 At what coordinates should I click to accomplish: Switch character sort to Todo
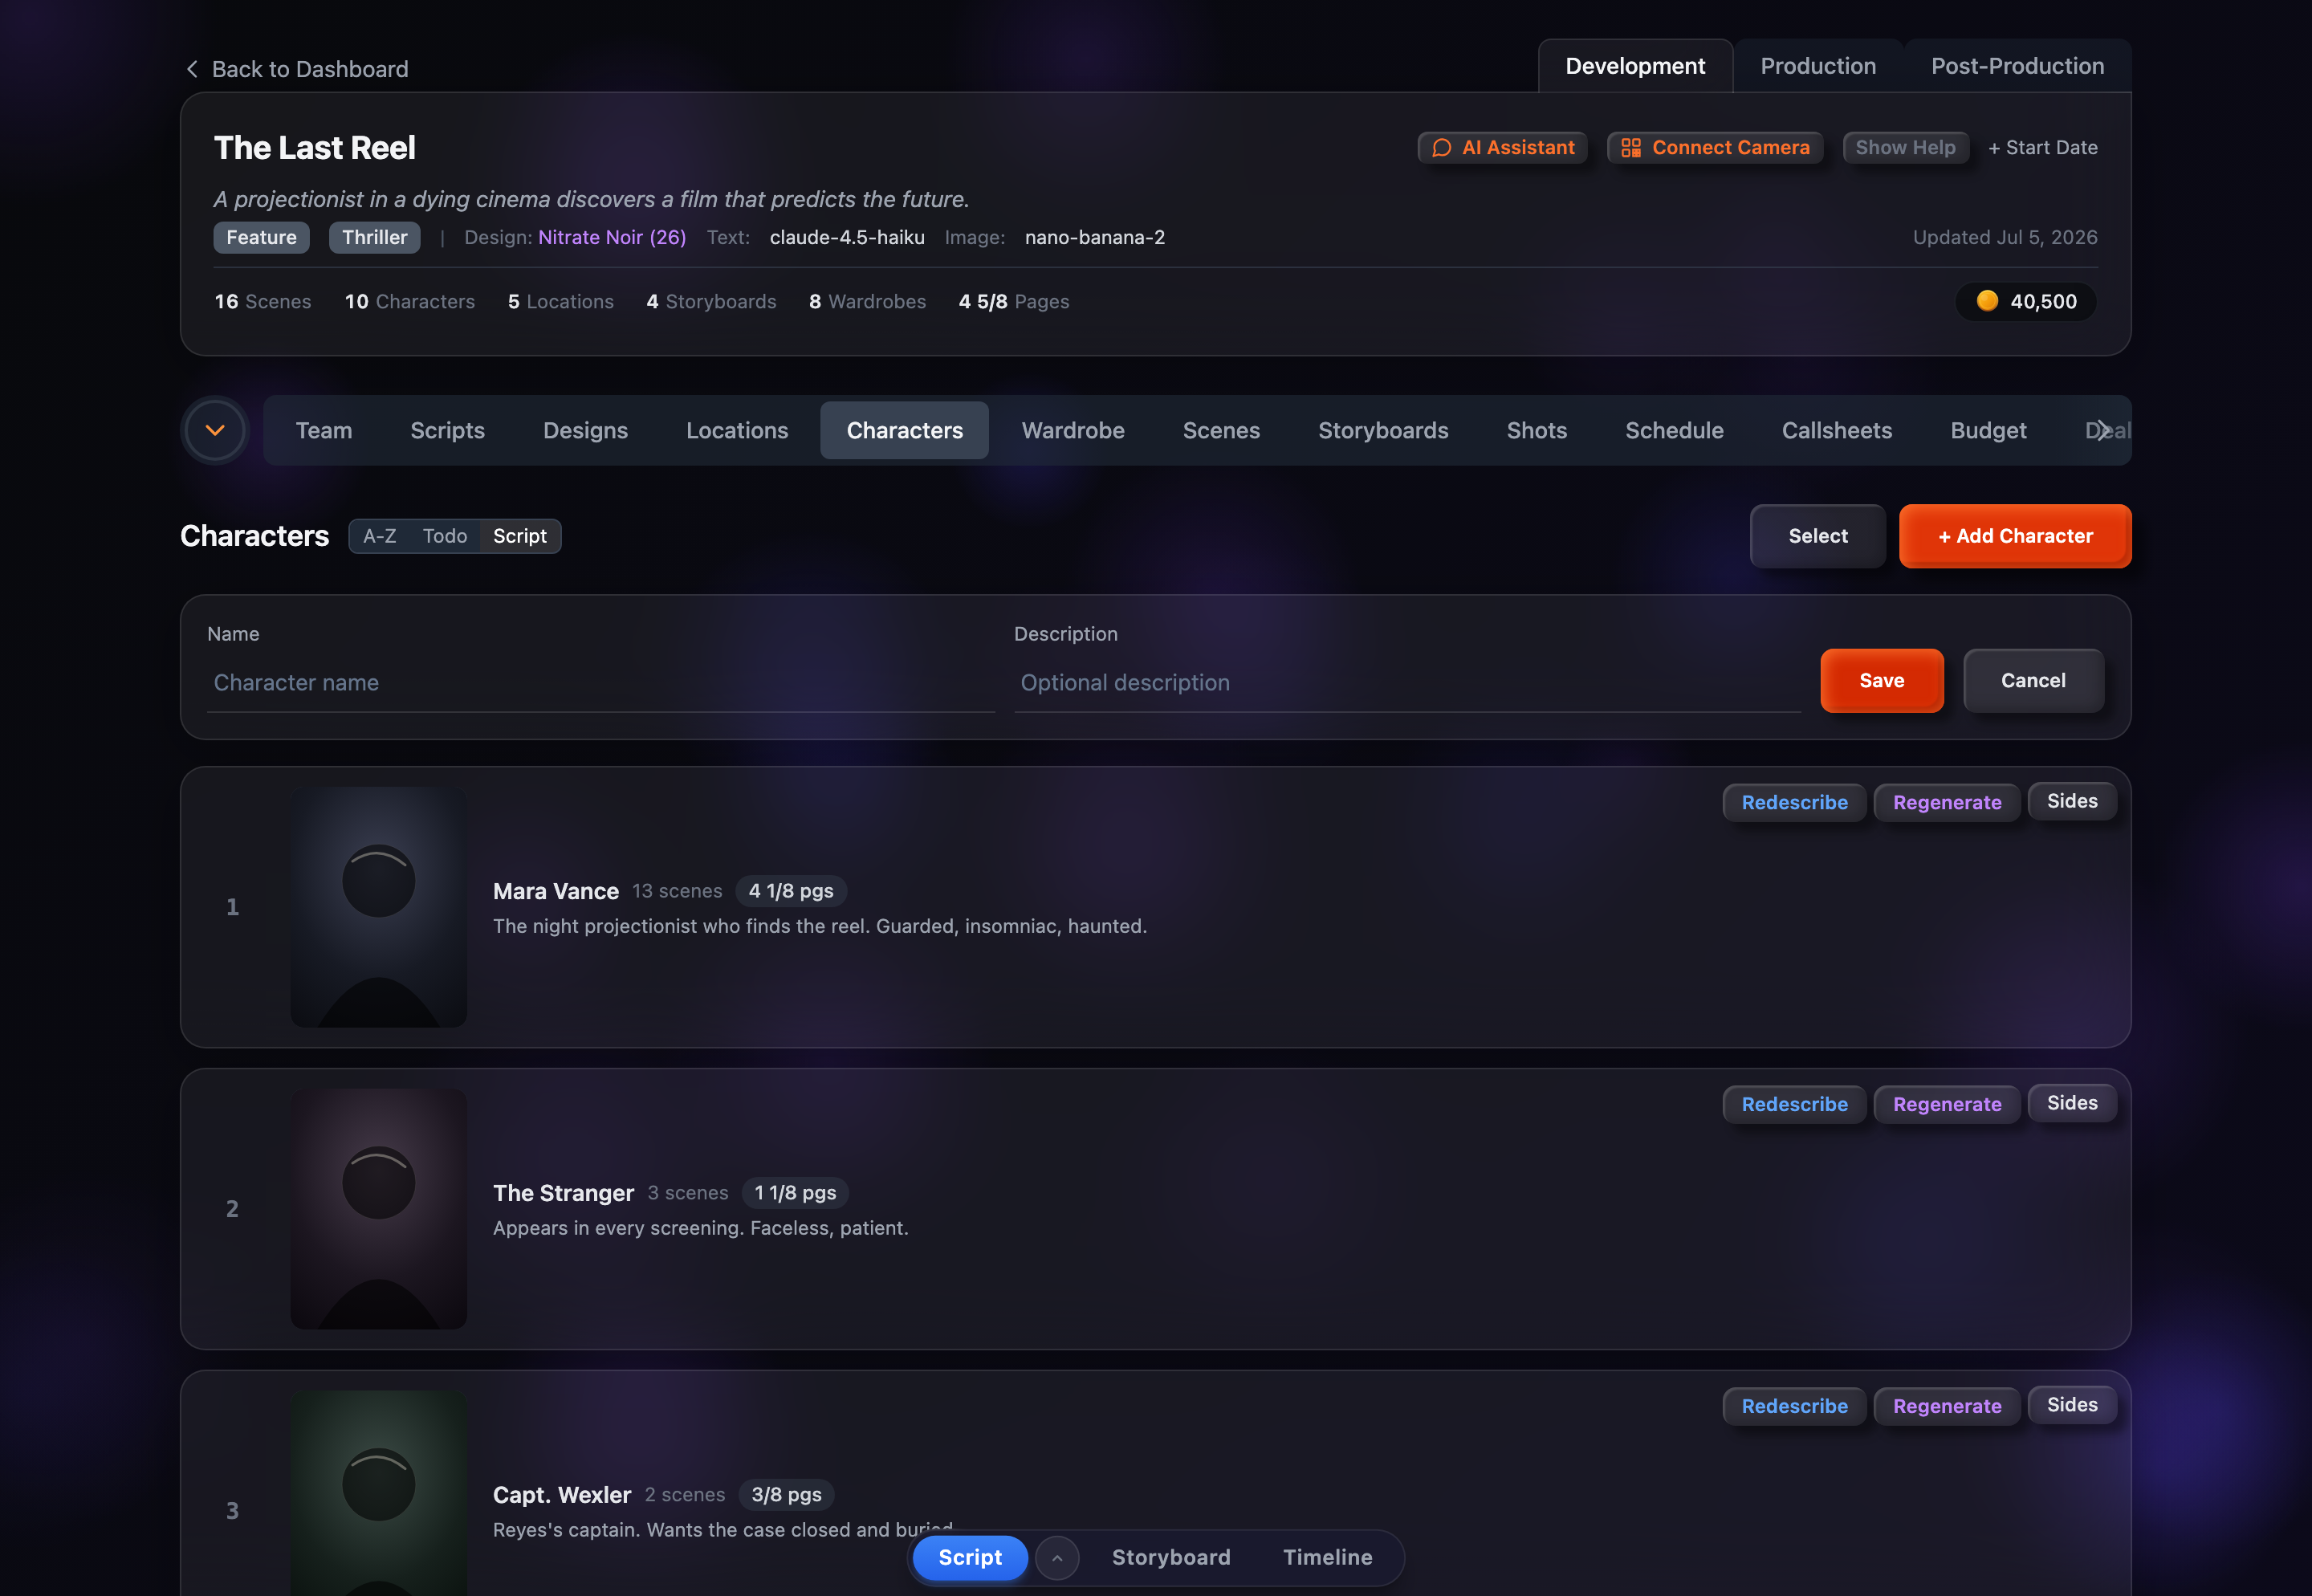coord(445,536)
